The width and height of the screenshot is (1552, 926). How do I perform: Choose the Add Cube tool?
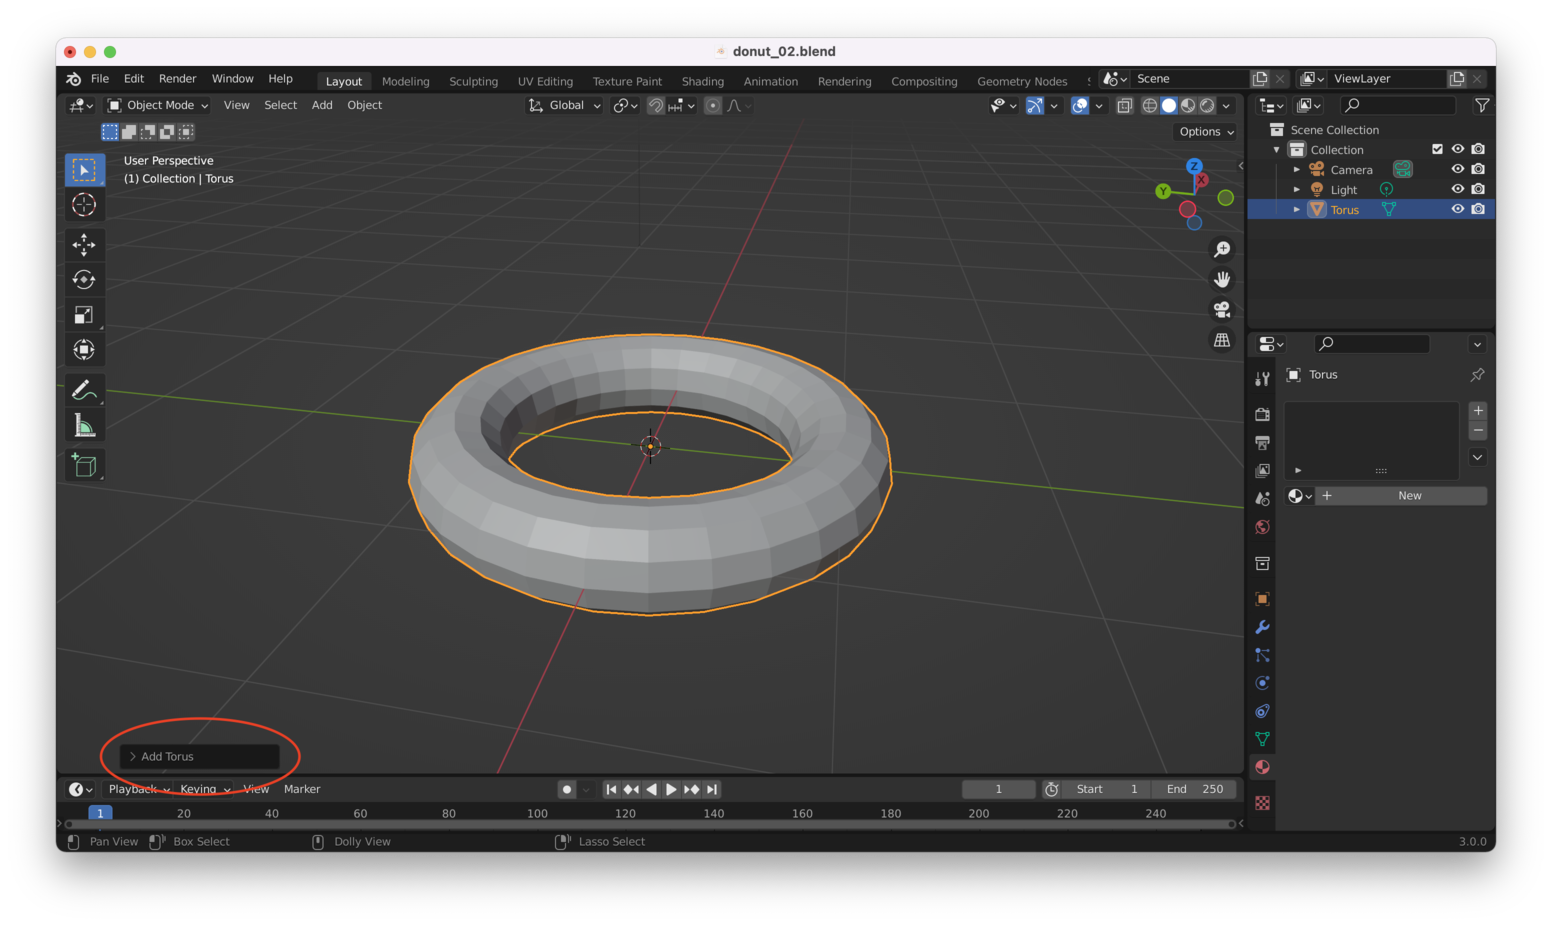pyautogui.click(x=84, y=465)
